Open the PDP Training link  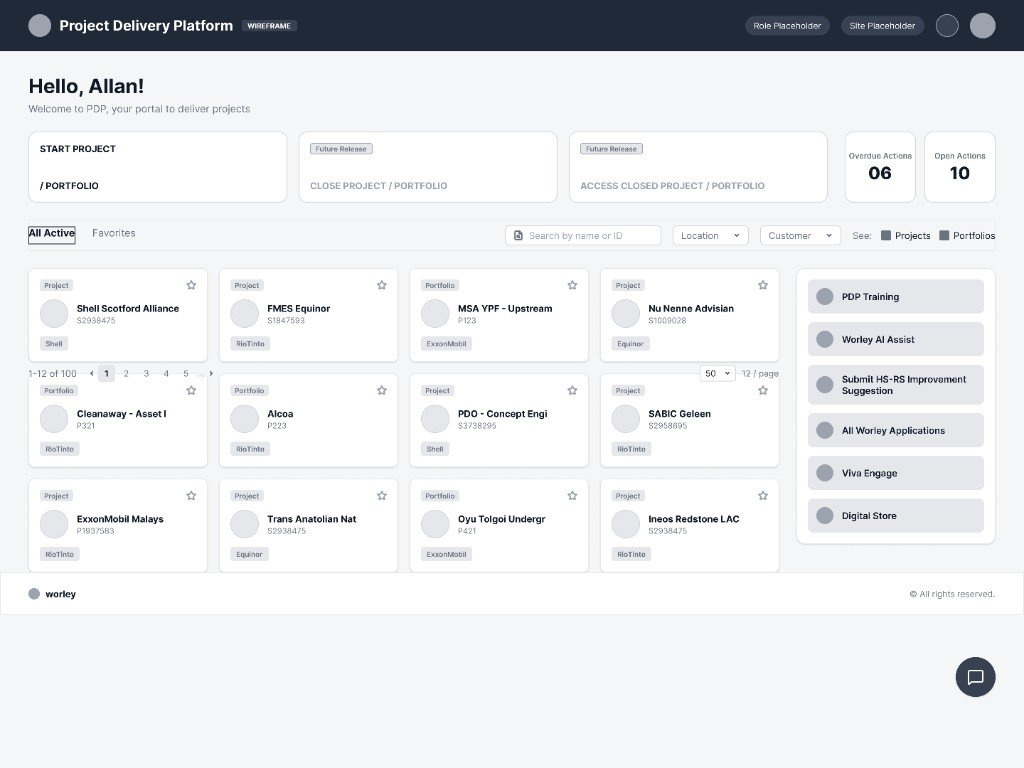tap(895, 296)
